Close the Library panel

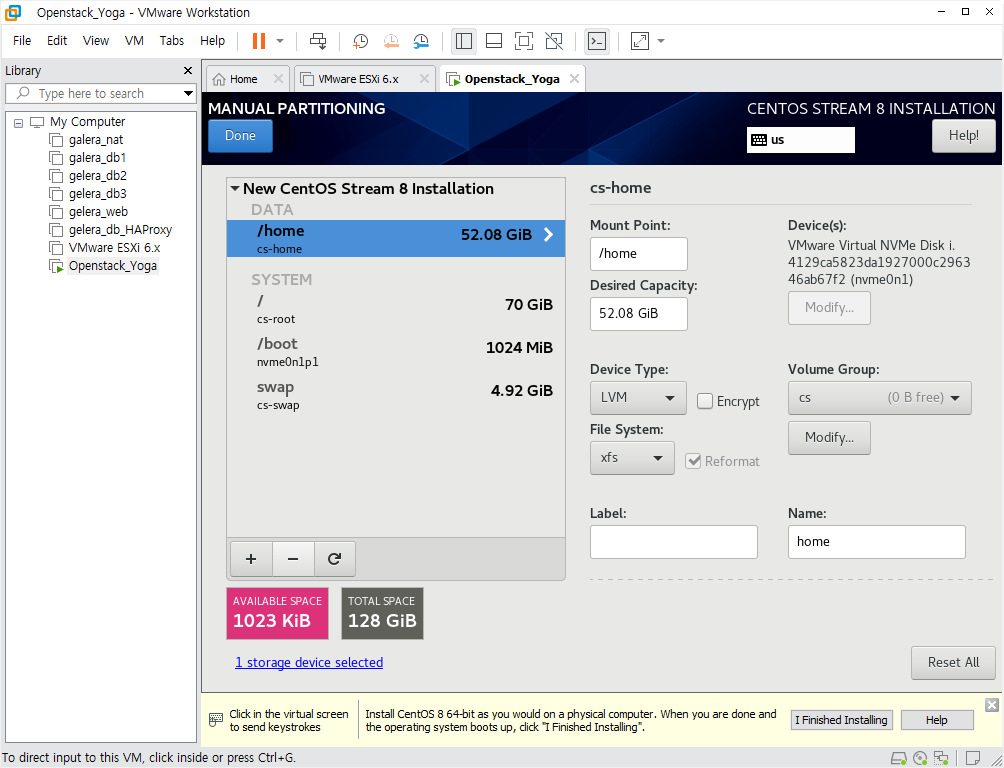pyautogui.click(x=188, y=70)
